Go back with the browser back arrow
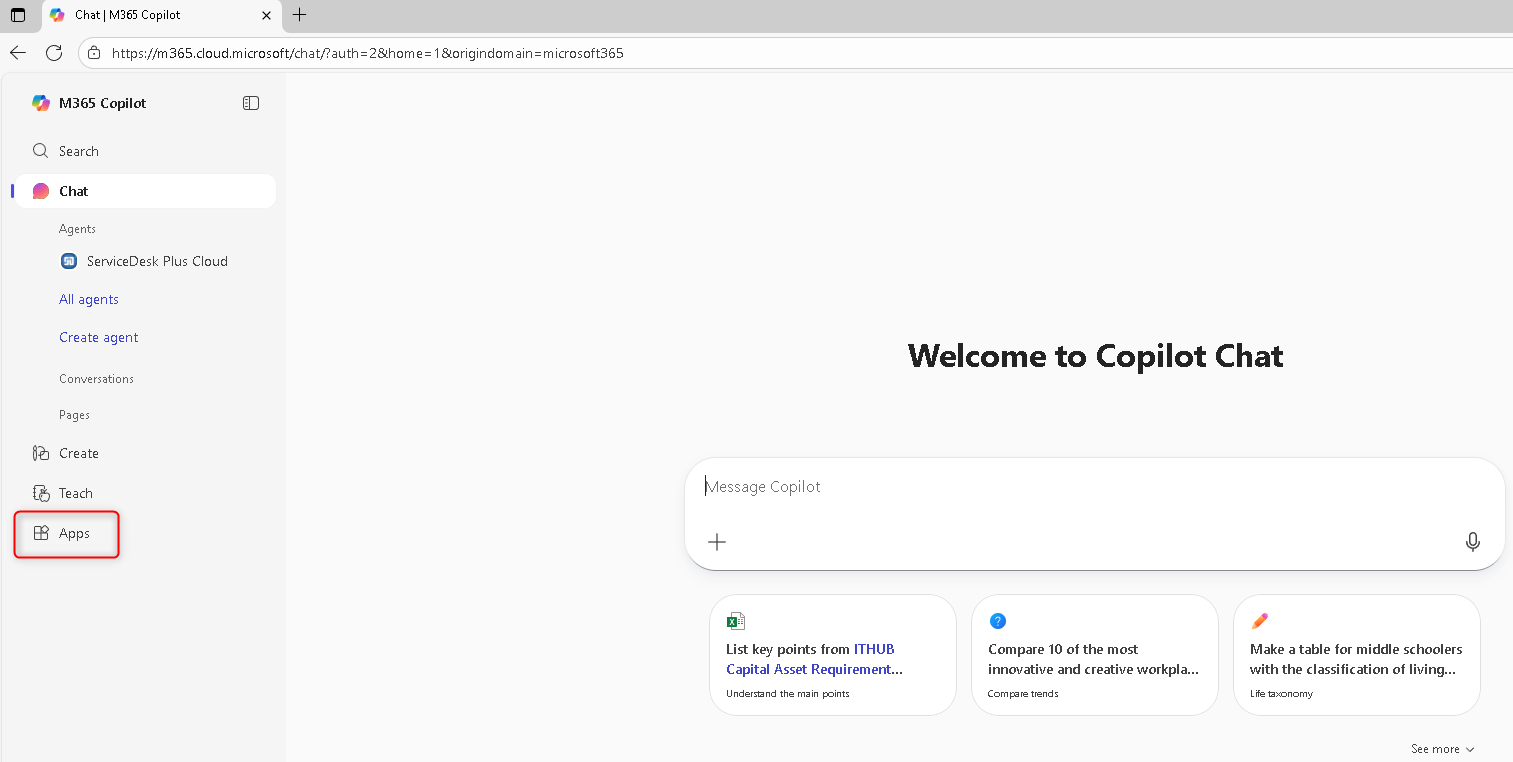The image size is (1513, 762). [x=18, y=53]
